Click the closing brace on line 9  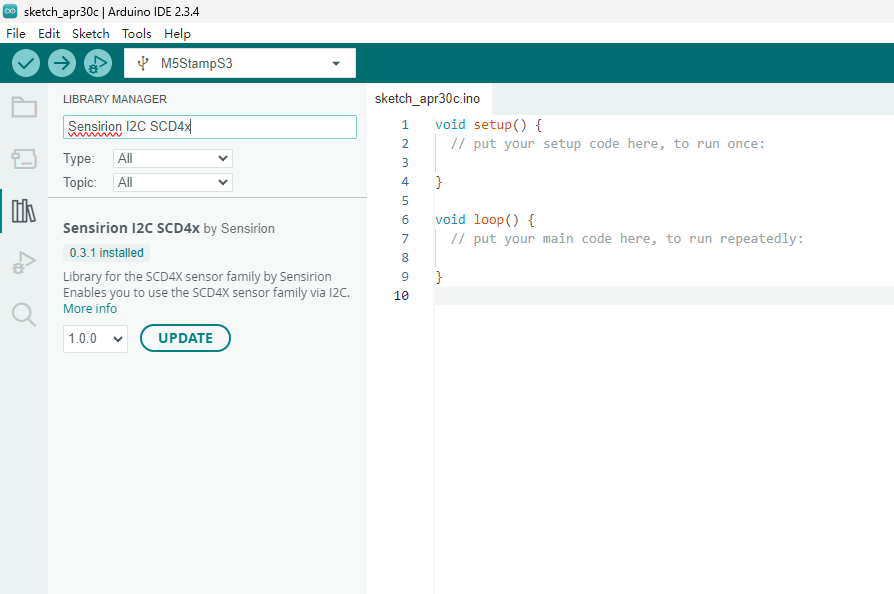coord(439,276)
